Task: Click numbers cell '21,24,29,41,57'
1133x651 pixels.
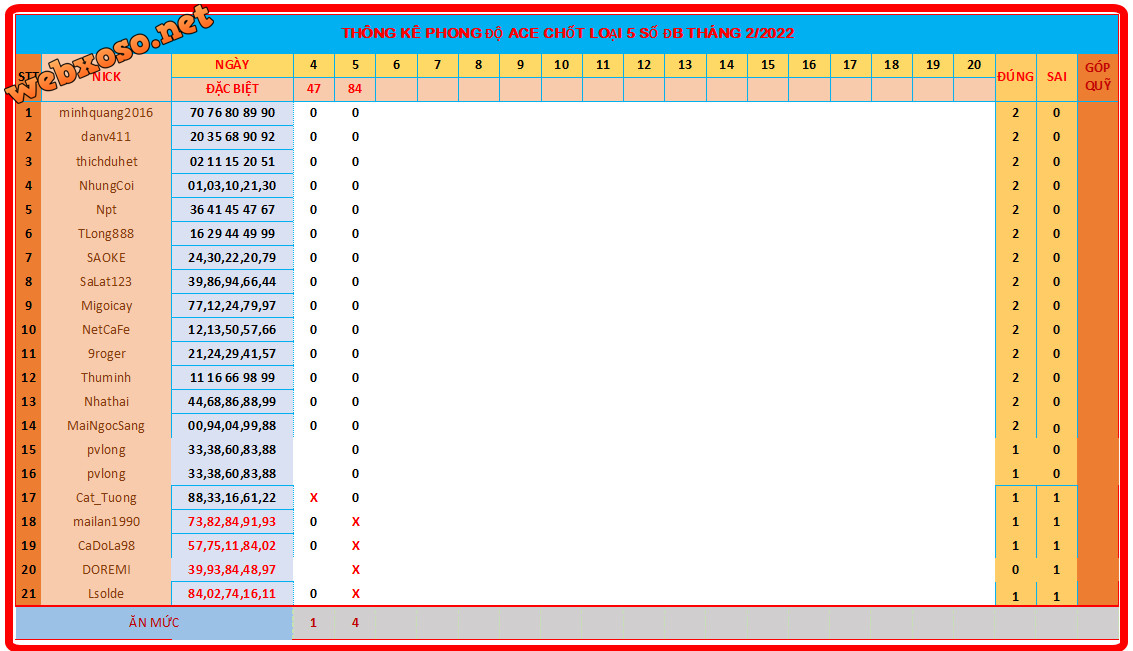Action: (x=232, y=353)
